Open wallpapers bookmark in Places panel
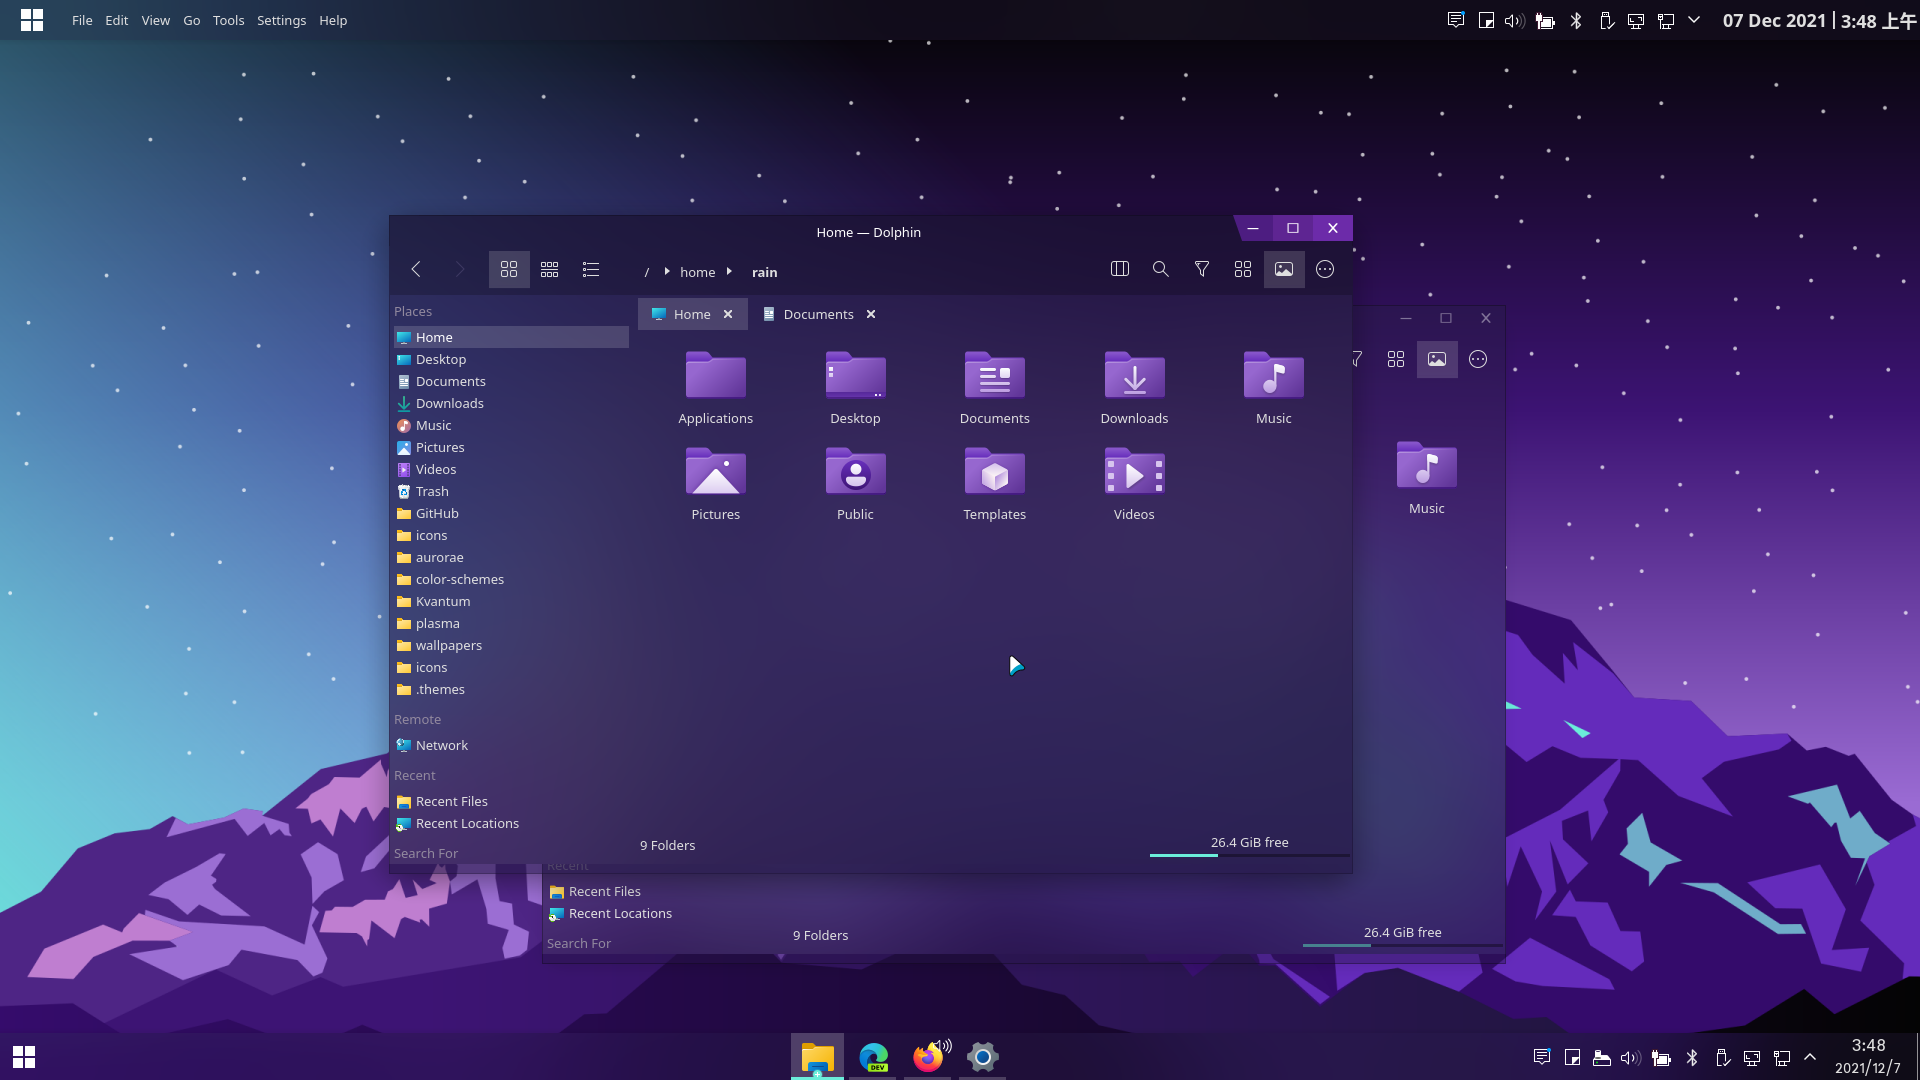 511,645
